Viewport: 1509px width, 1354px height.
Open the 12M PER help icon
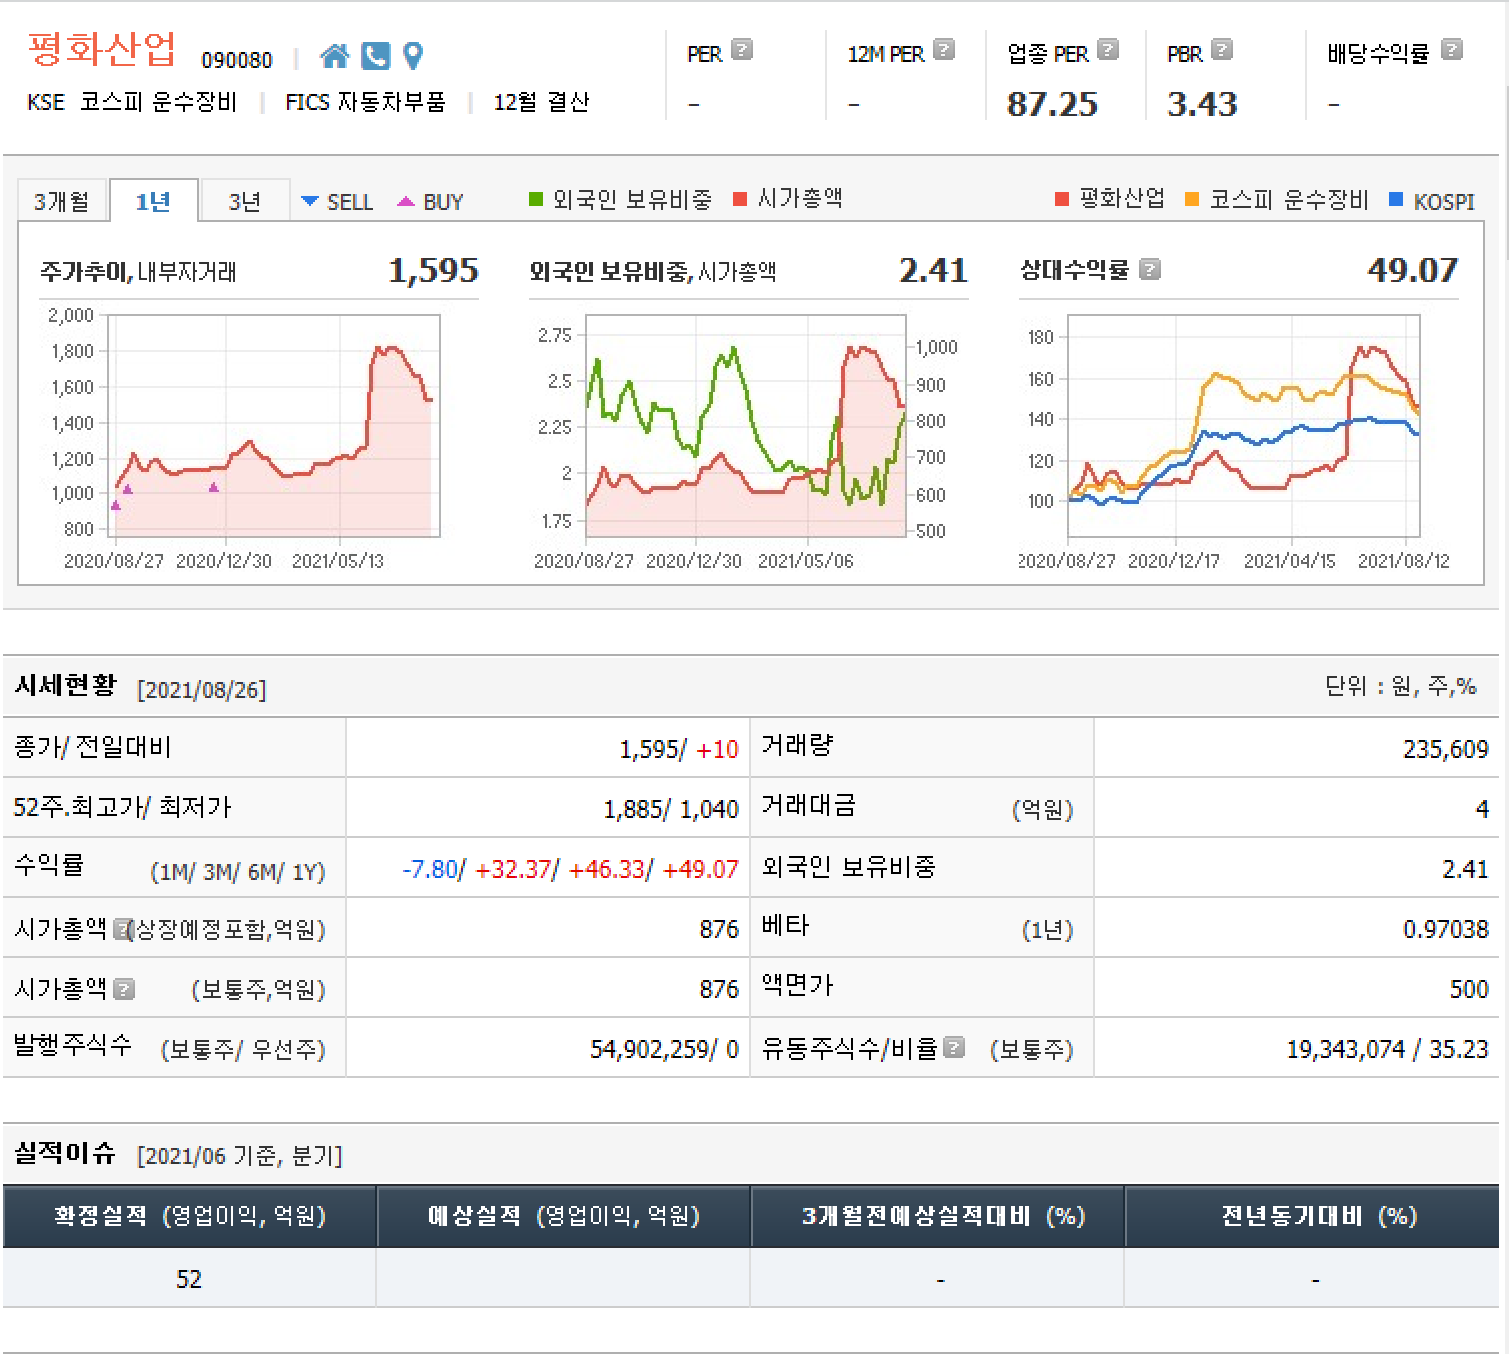943,49
